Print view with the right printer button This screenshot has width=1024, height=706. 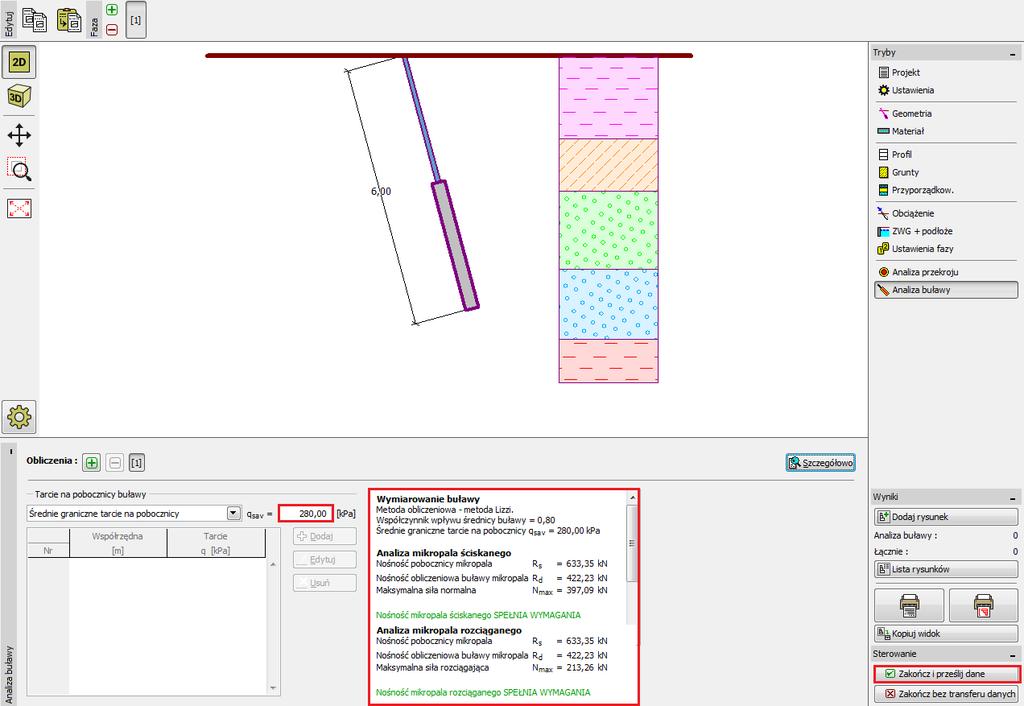point(983,605)
